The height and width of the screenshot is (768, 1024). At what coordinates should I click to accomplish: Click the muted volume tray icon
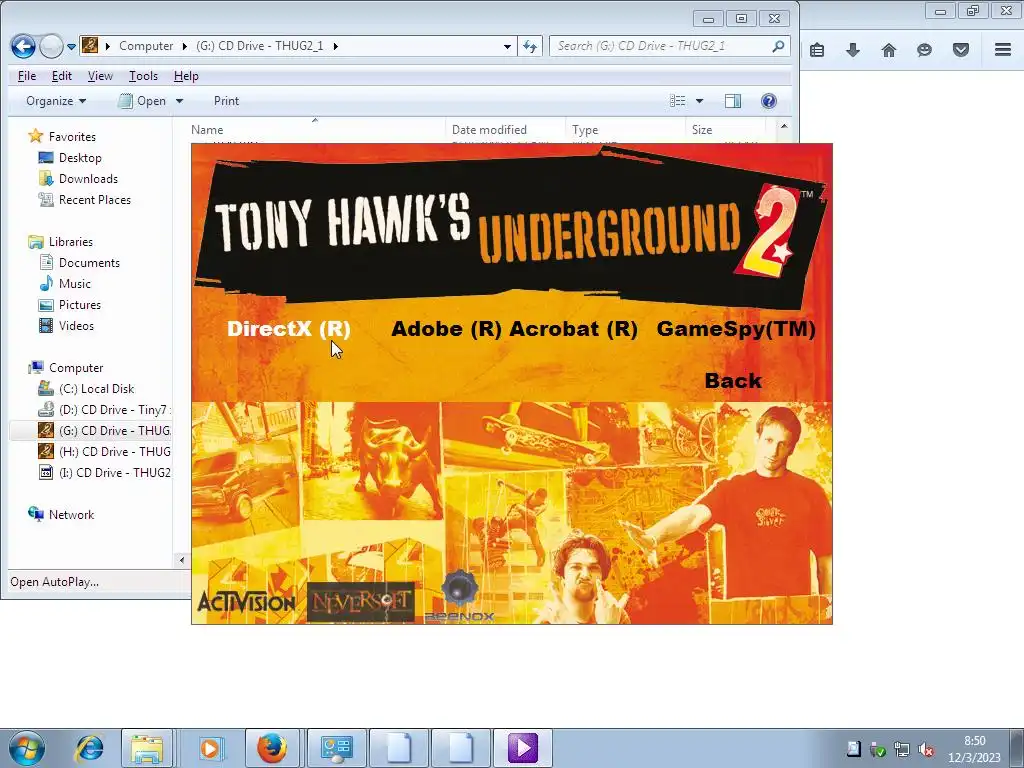tap(925, 750)
